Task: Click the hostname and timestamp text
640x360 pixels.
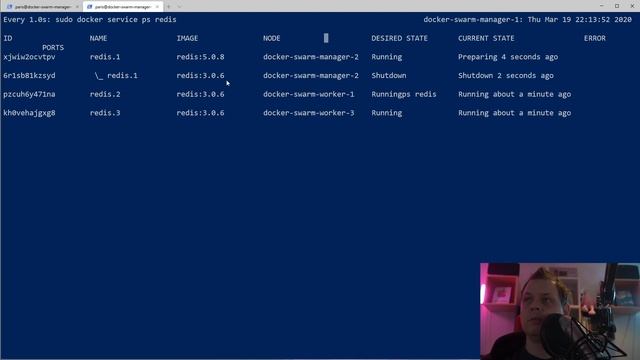Action: tap(527, 20)
